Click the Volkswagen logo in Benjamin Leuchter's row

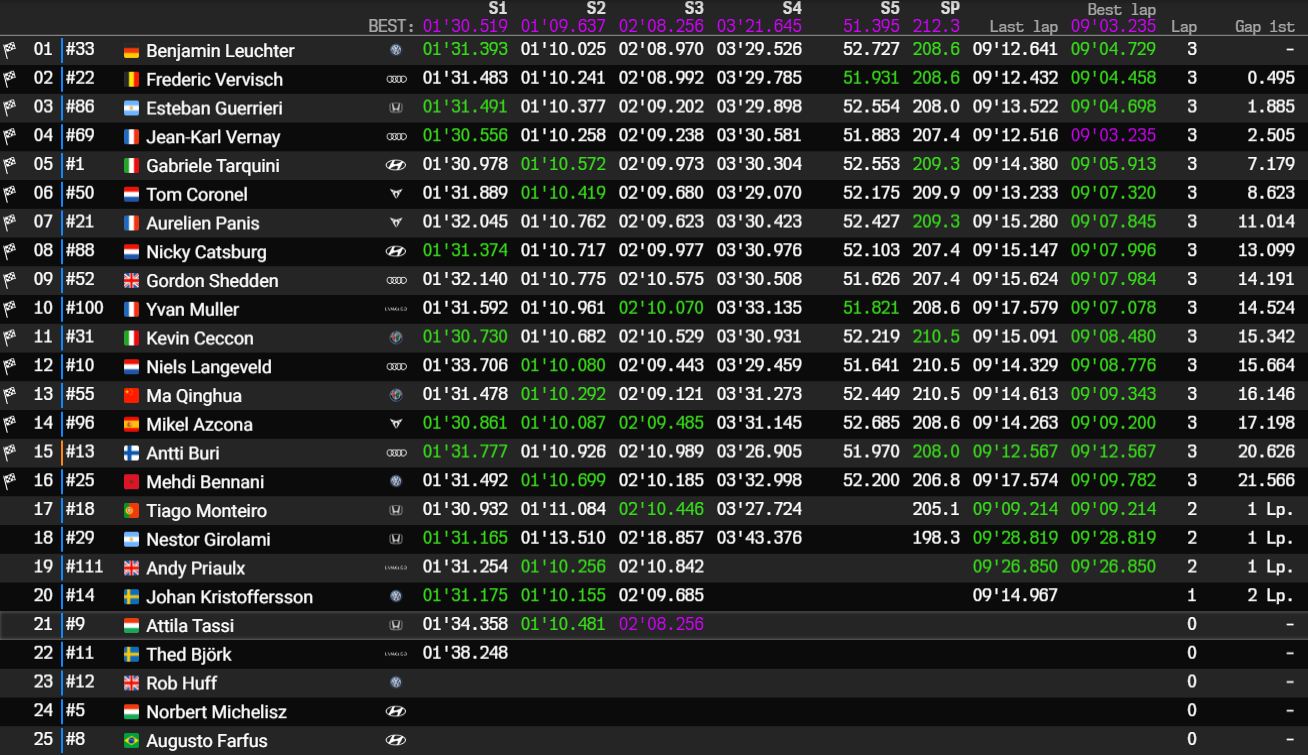click(396, 50)
